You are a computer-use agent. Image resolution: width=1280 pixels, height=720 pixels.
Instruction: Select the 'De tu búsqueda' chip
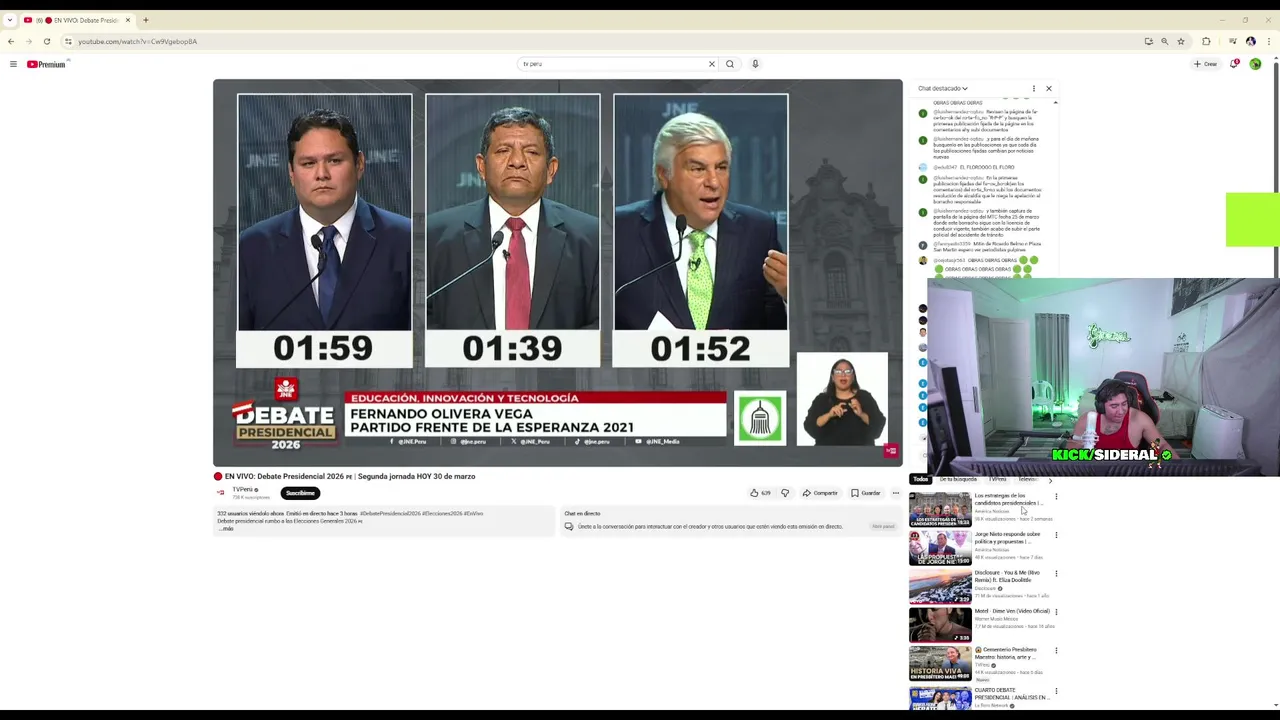tap(958, 480)
